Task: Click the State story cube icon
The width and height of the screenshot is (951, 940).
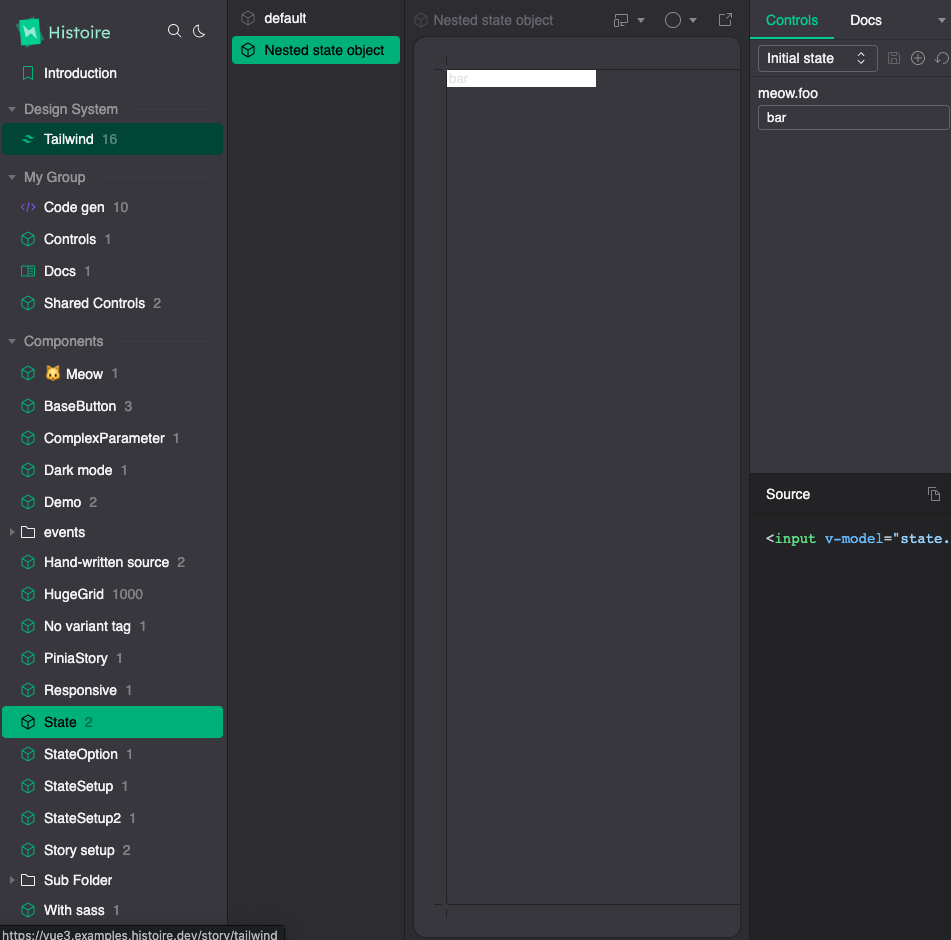Action: tap(28, 722)
